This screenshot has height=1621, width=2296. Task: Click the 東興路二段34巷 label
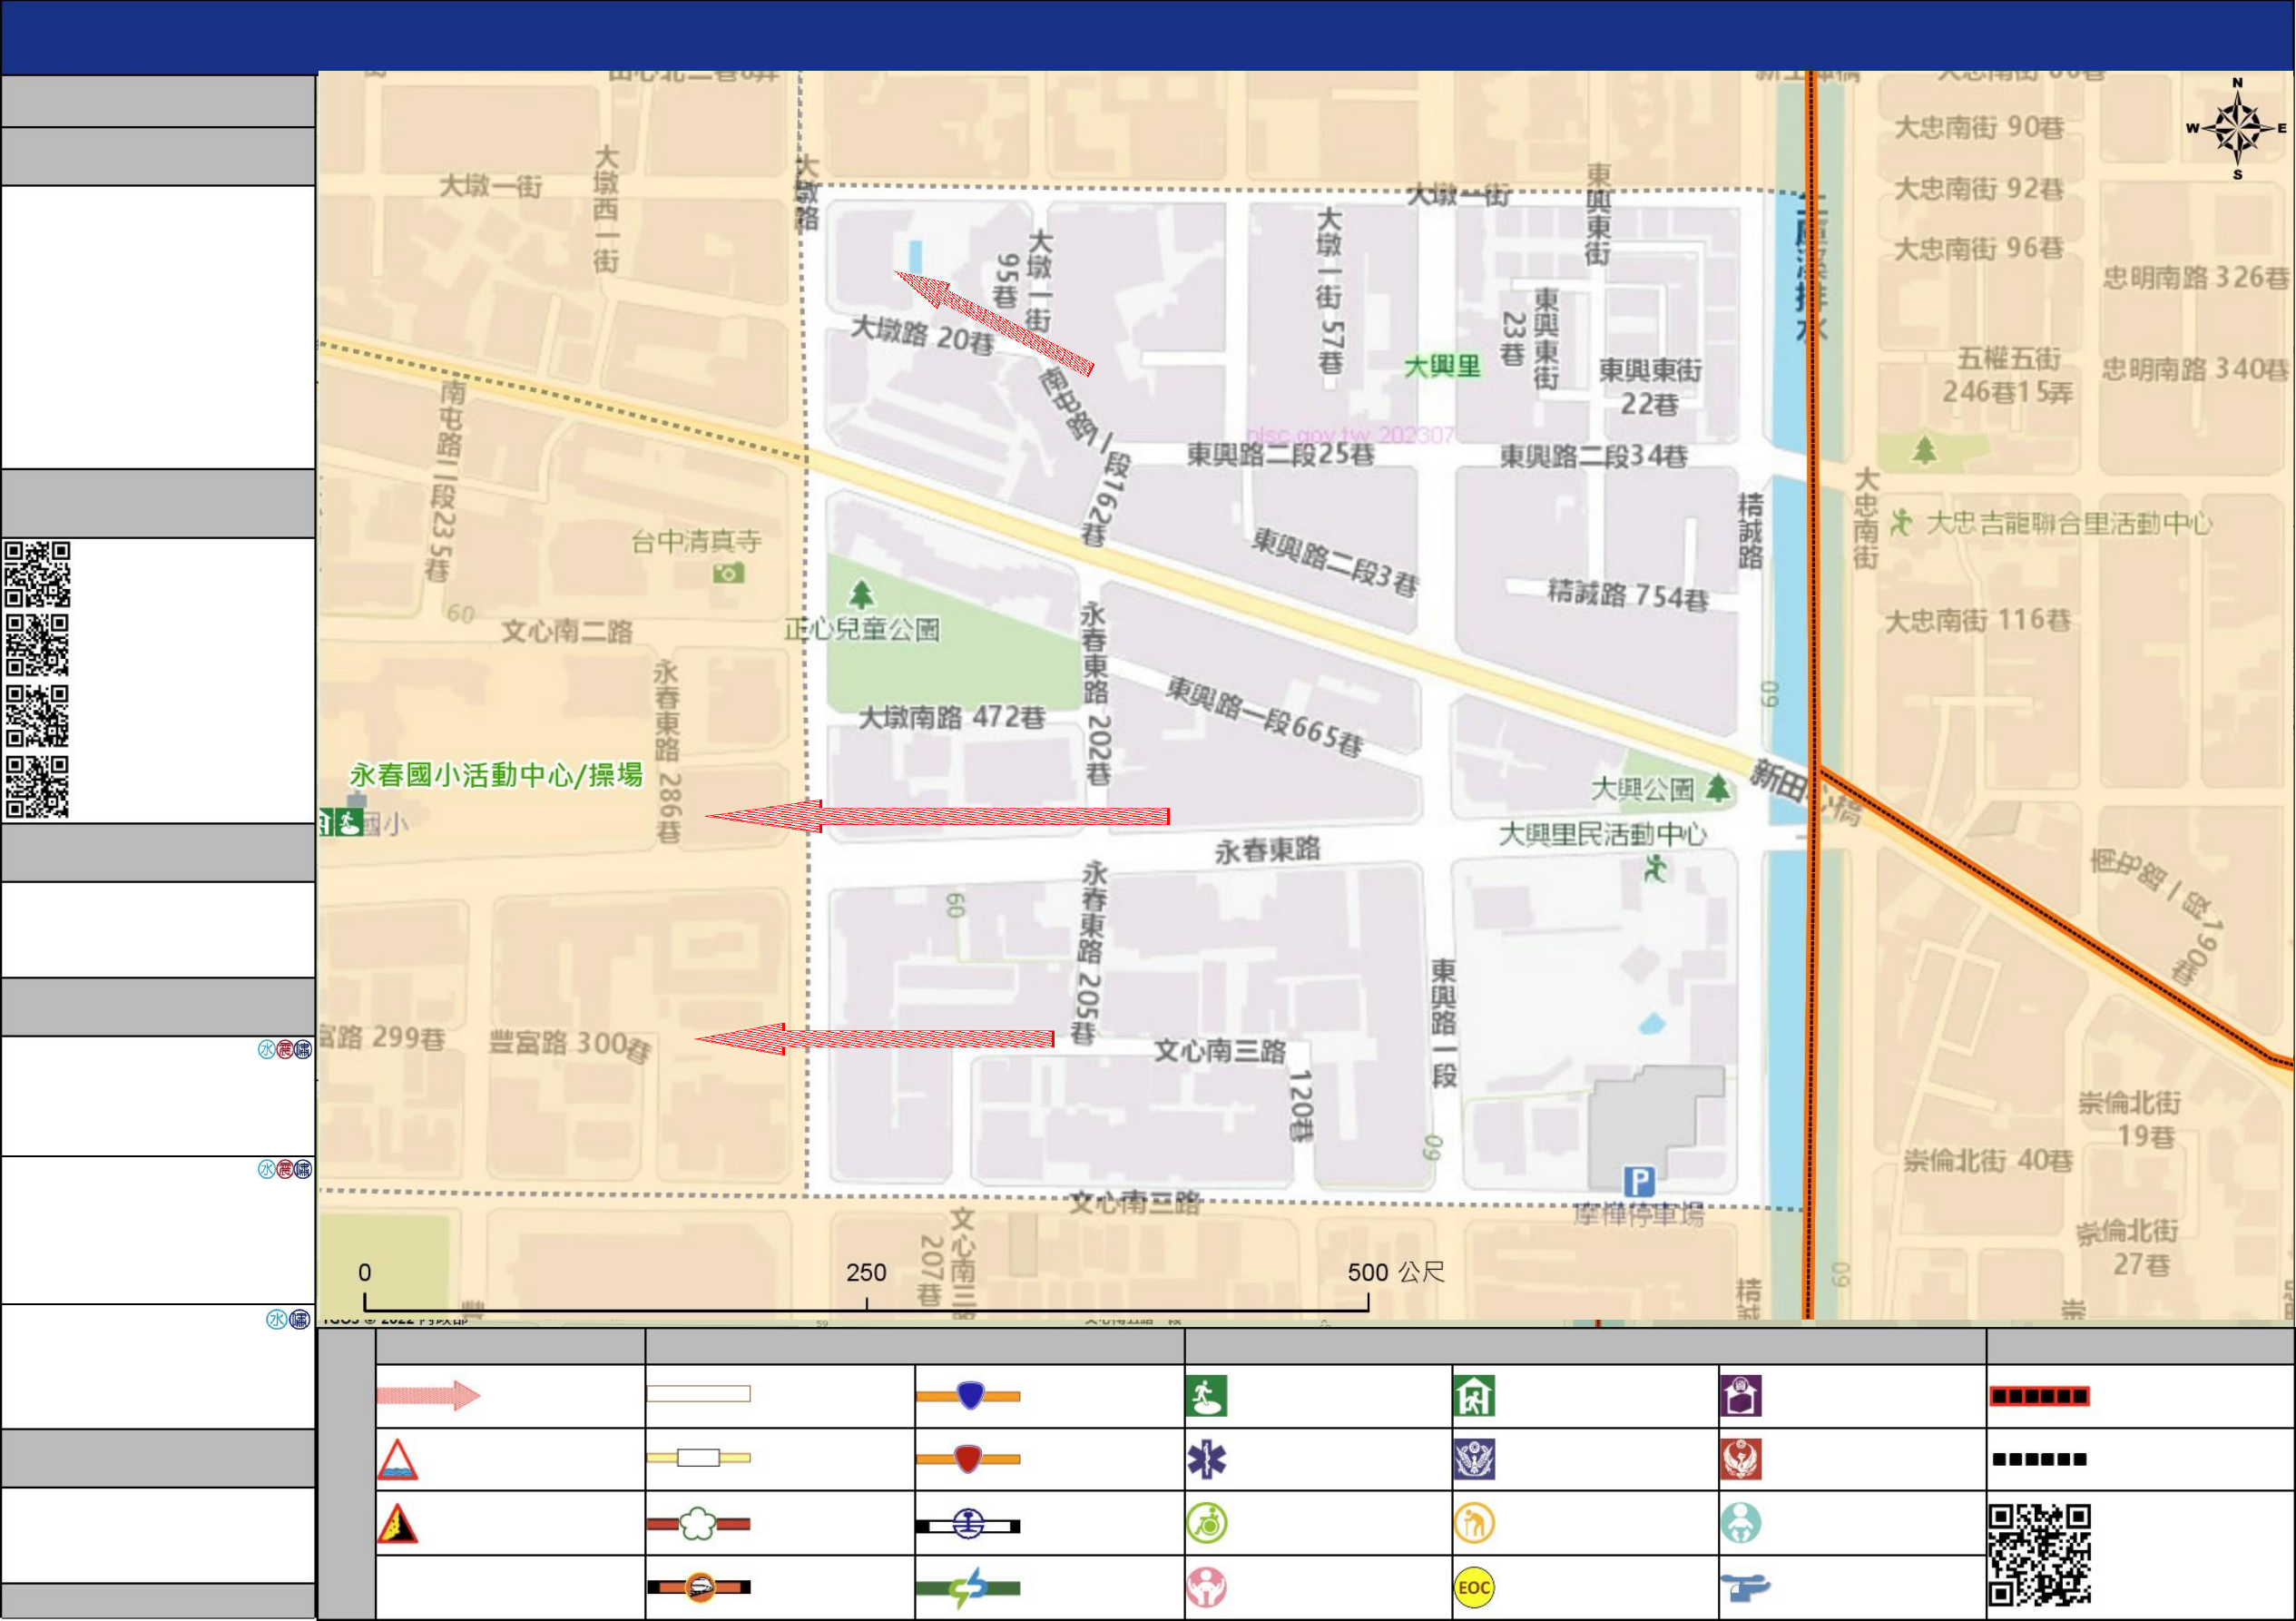1594,457
